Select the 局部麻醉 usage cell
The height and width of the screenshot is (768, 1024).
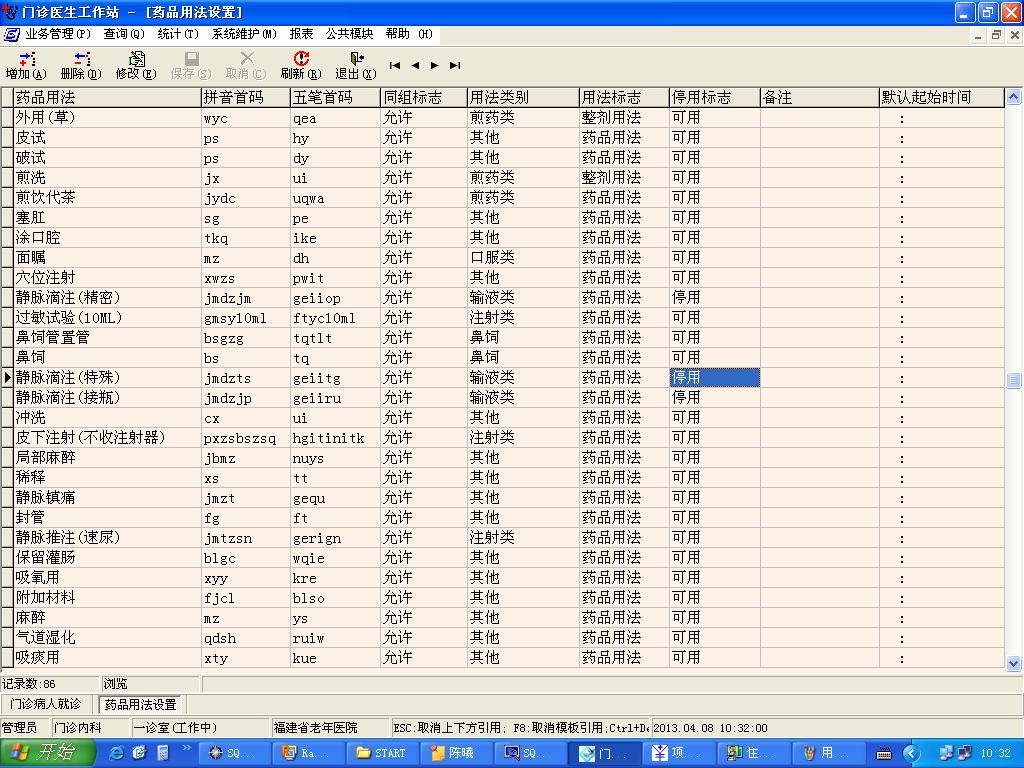pyautogui.click(x=107, y=457)
